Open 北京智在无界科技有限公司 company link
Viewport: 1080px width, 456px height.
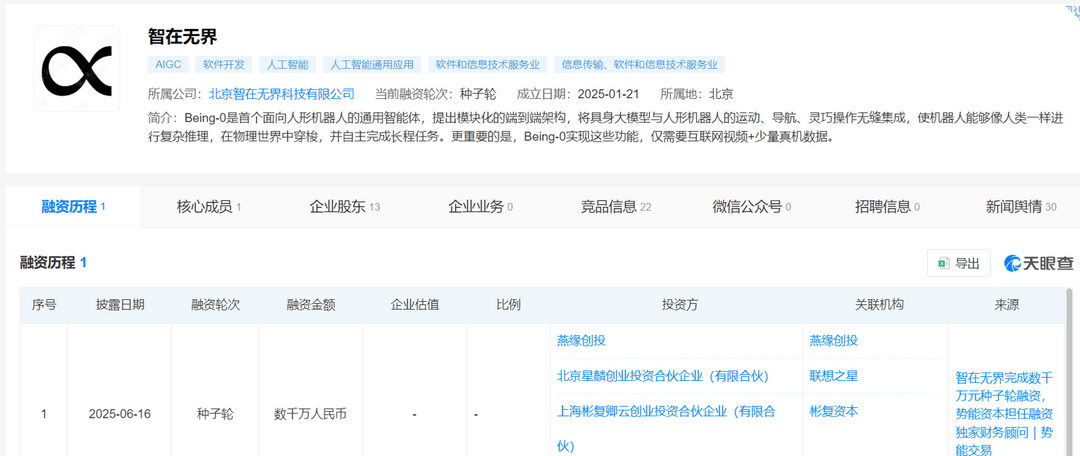(x=282, y=94)
